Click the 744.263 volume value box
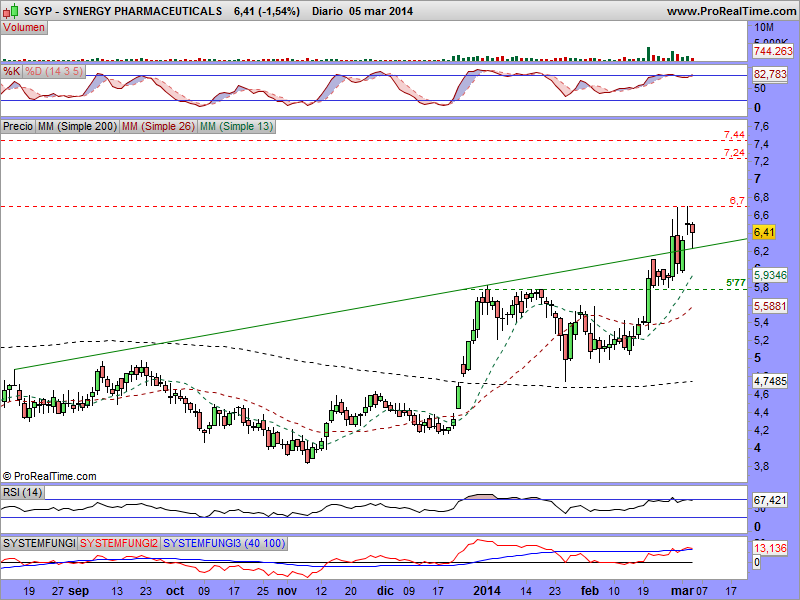This screenshot has height=600, width=800. [x=773, y=51]
